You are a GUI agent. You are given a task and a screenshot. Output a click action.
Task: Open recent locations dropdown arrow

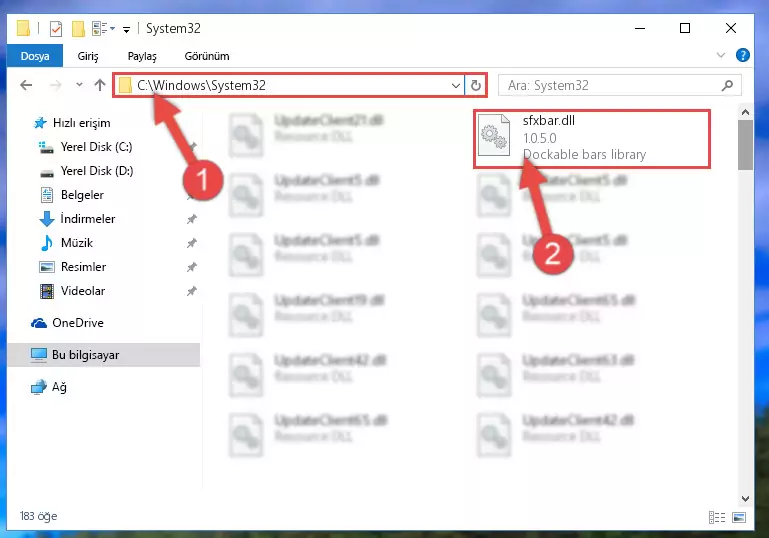pos(79,85)
